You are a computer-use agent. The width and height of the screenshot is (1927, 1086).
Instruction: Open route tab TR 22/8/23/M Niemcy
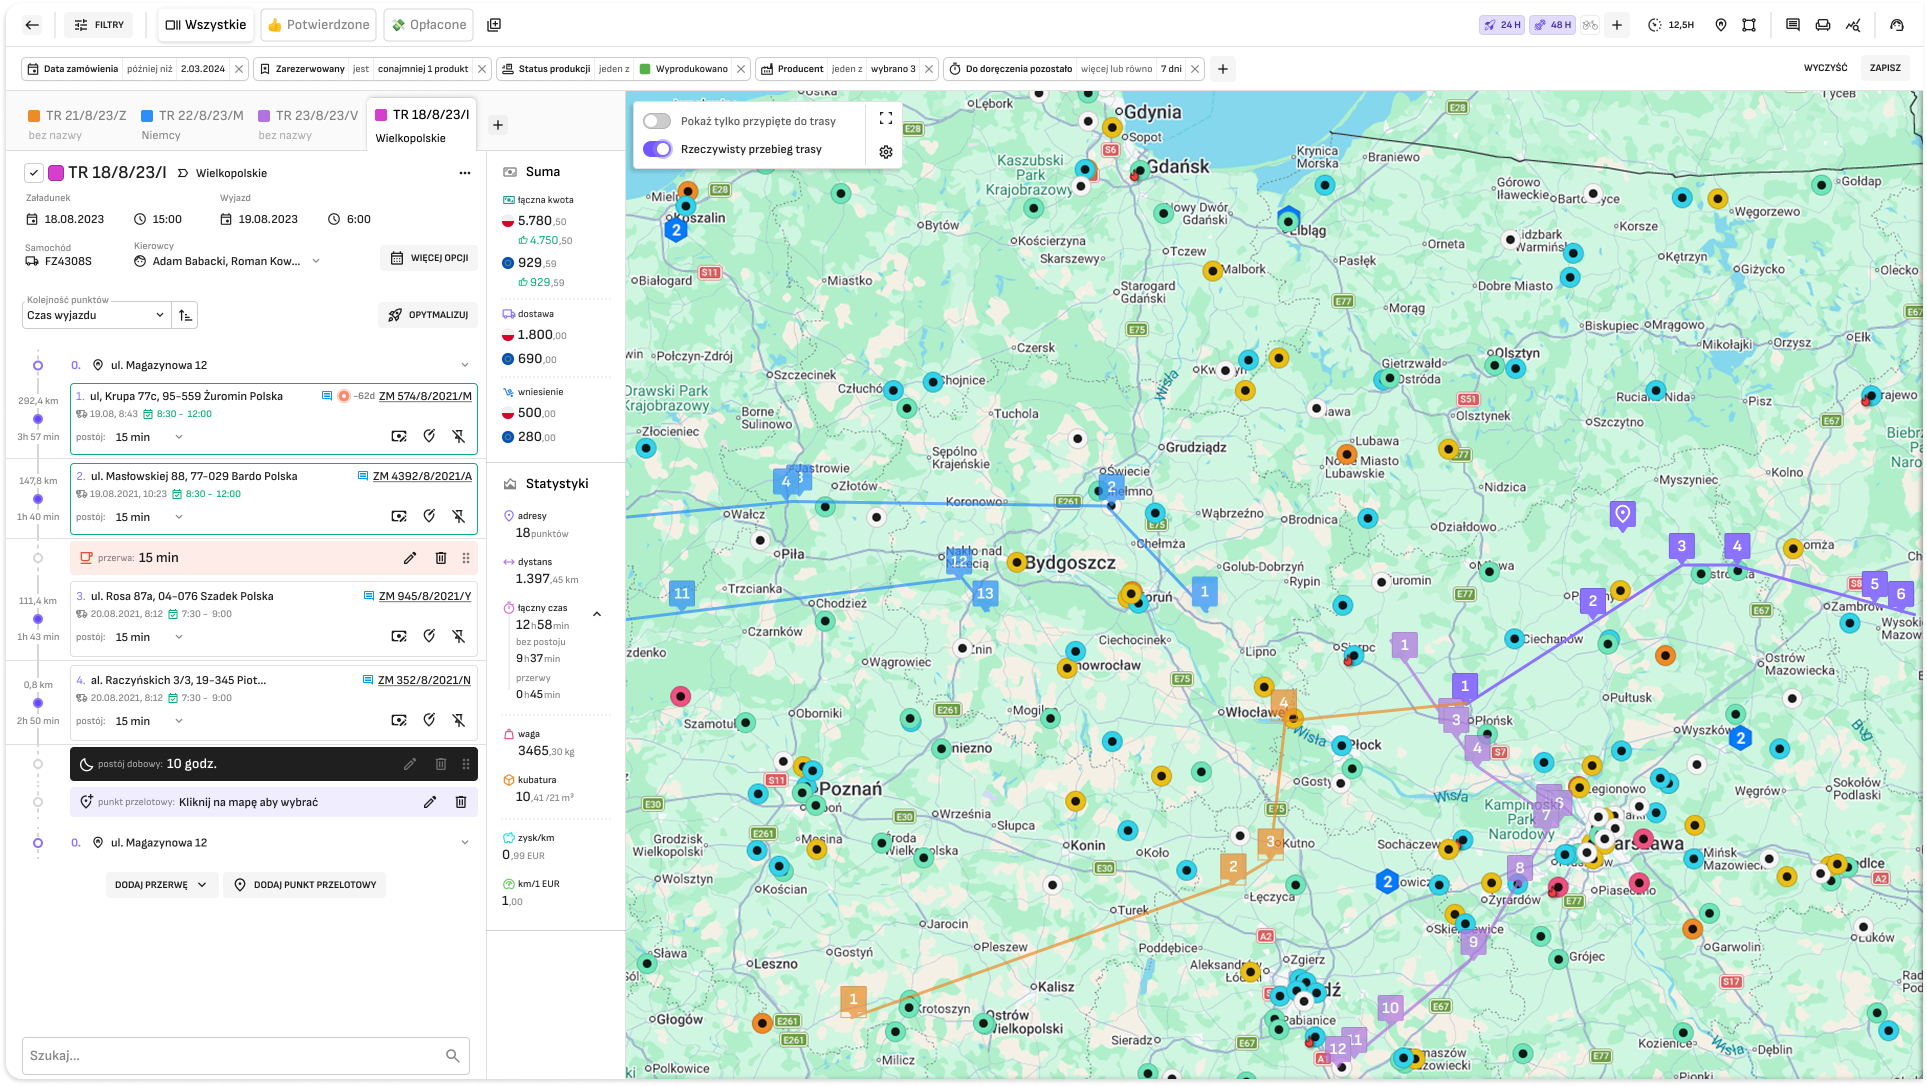pos(192,124)
